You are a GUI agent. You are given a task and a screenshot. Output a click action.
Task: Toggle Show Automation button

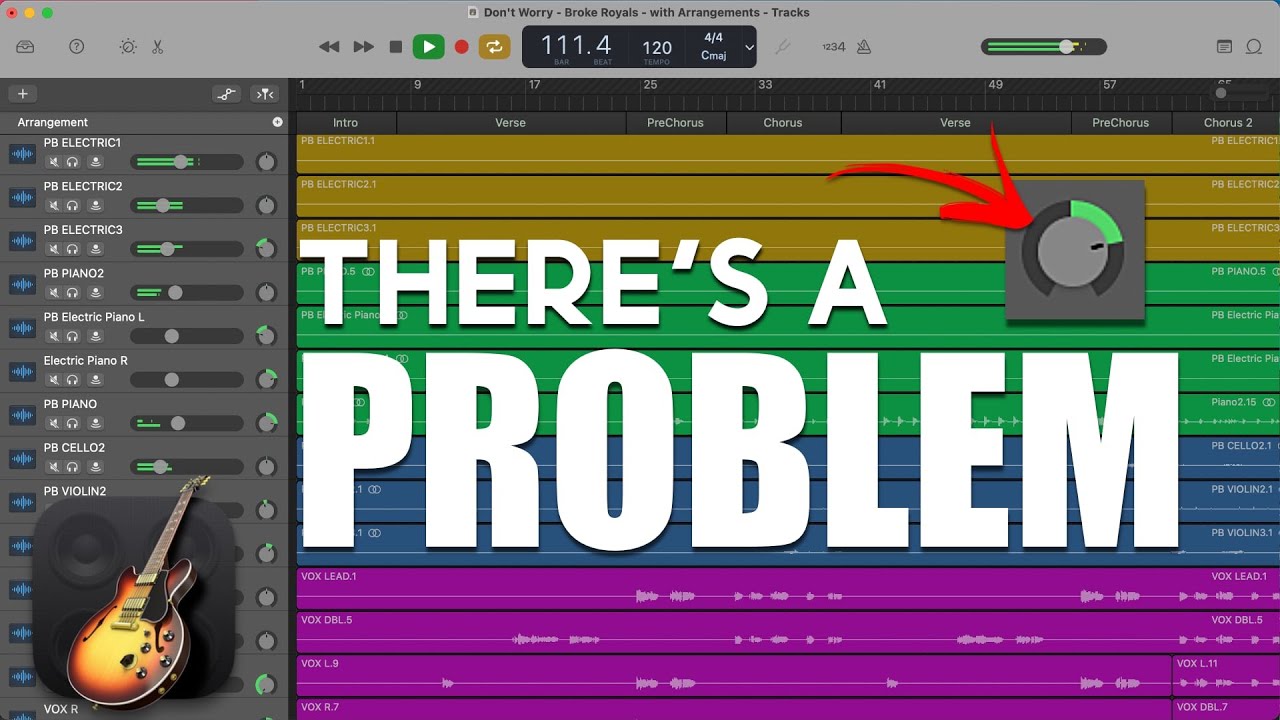(227, 94)
